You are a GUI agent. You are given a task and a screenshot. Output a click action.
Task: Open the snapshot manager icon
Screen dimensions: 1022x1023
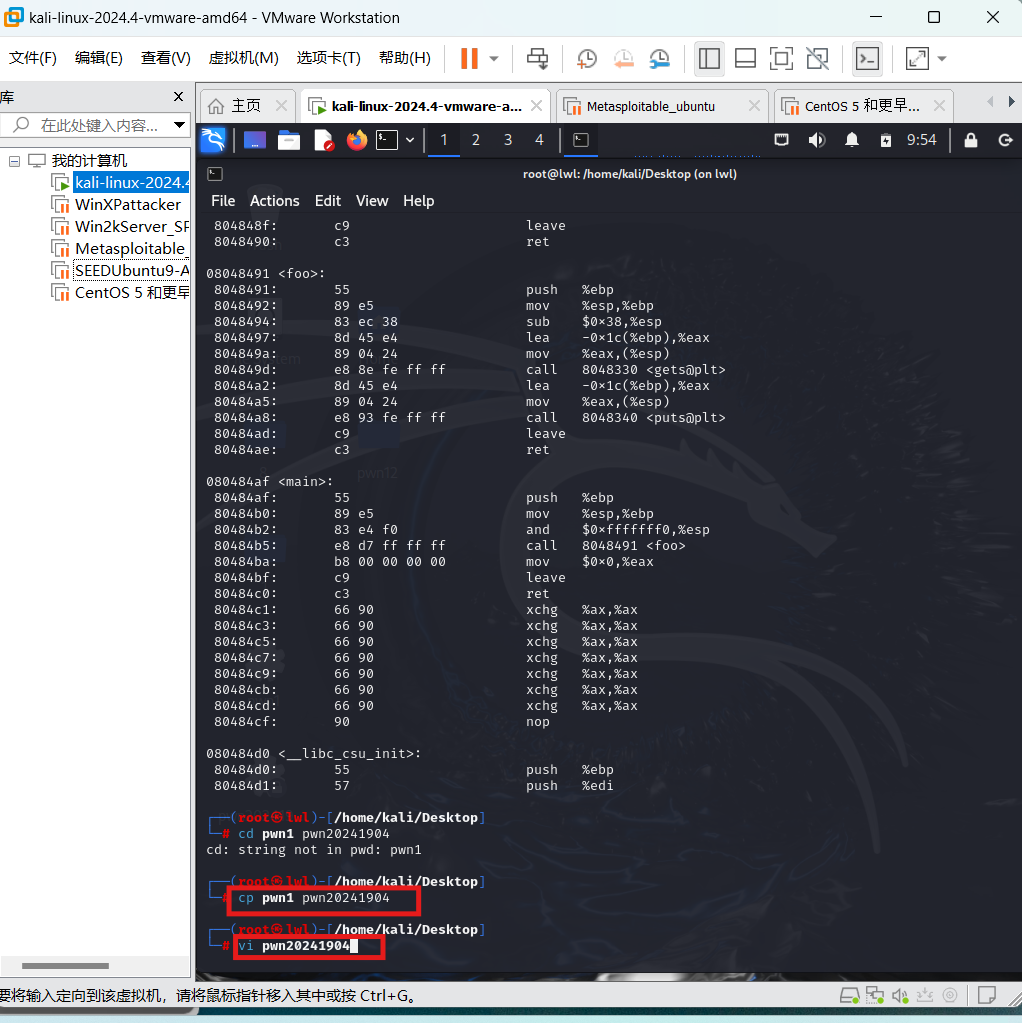660,58
